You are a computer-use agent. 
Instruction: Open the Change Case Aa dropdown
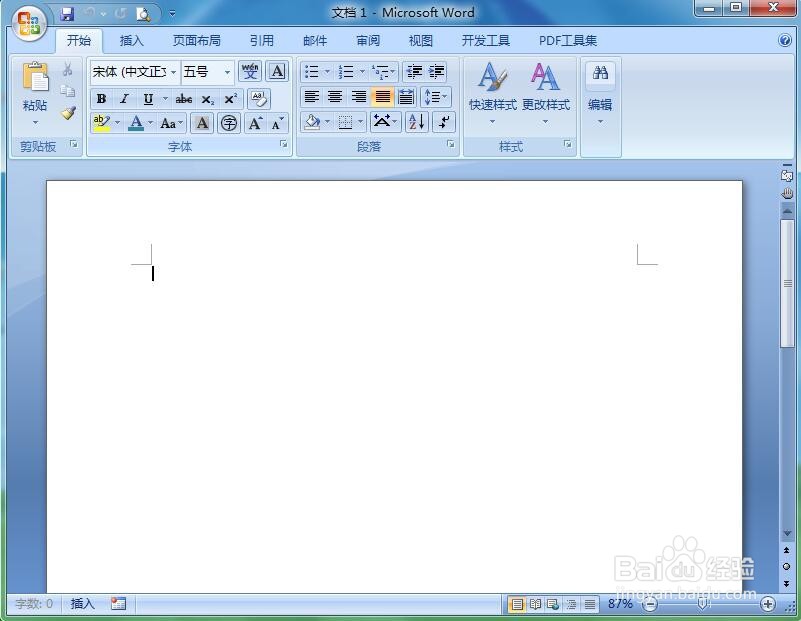click(171, 123)
